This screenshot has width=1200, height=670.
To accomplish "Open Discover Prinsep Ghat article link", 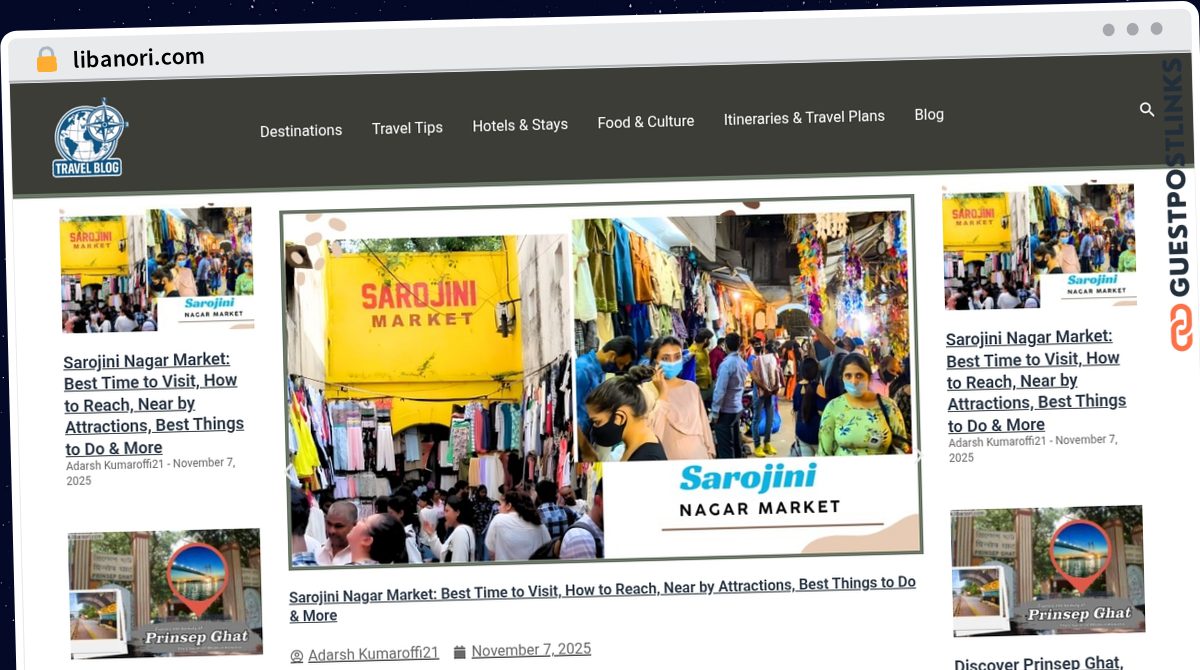I will coord(1038,662).
